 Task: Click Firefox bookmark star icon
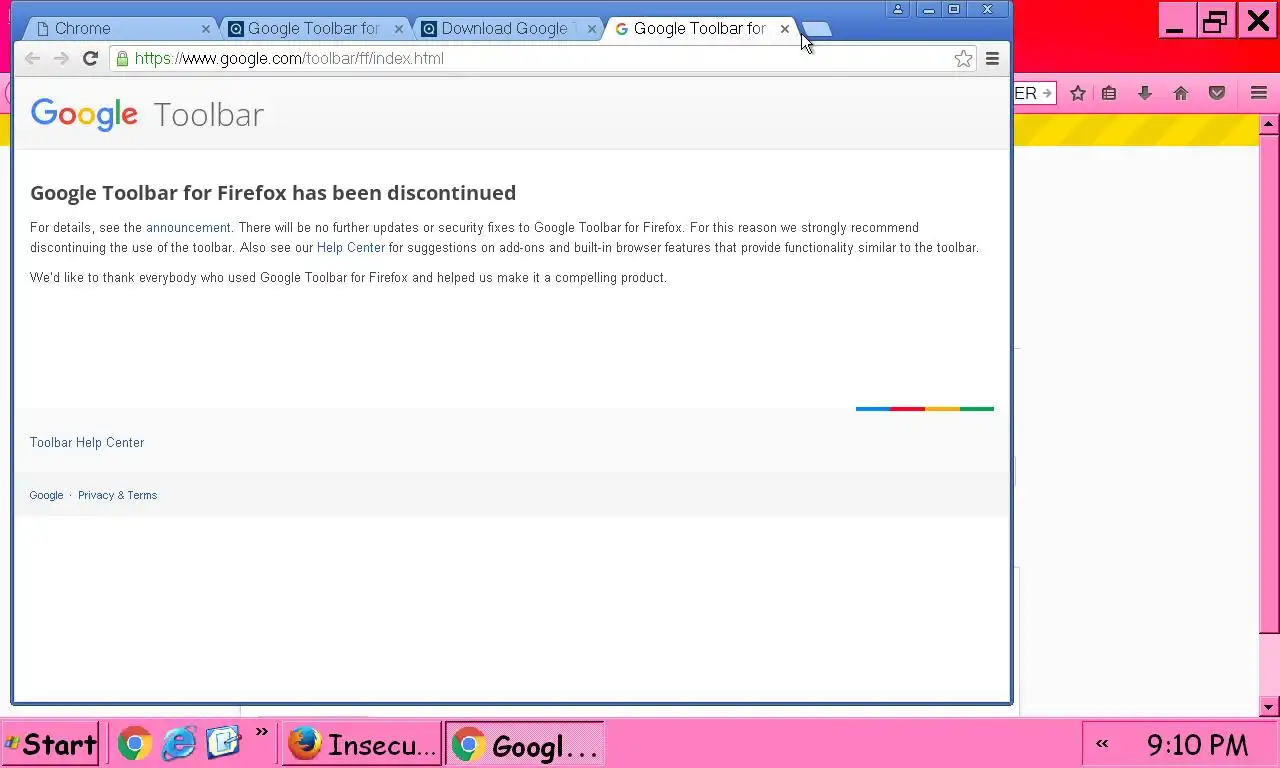coord(1078,93)
